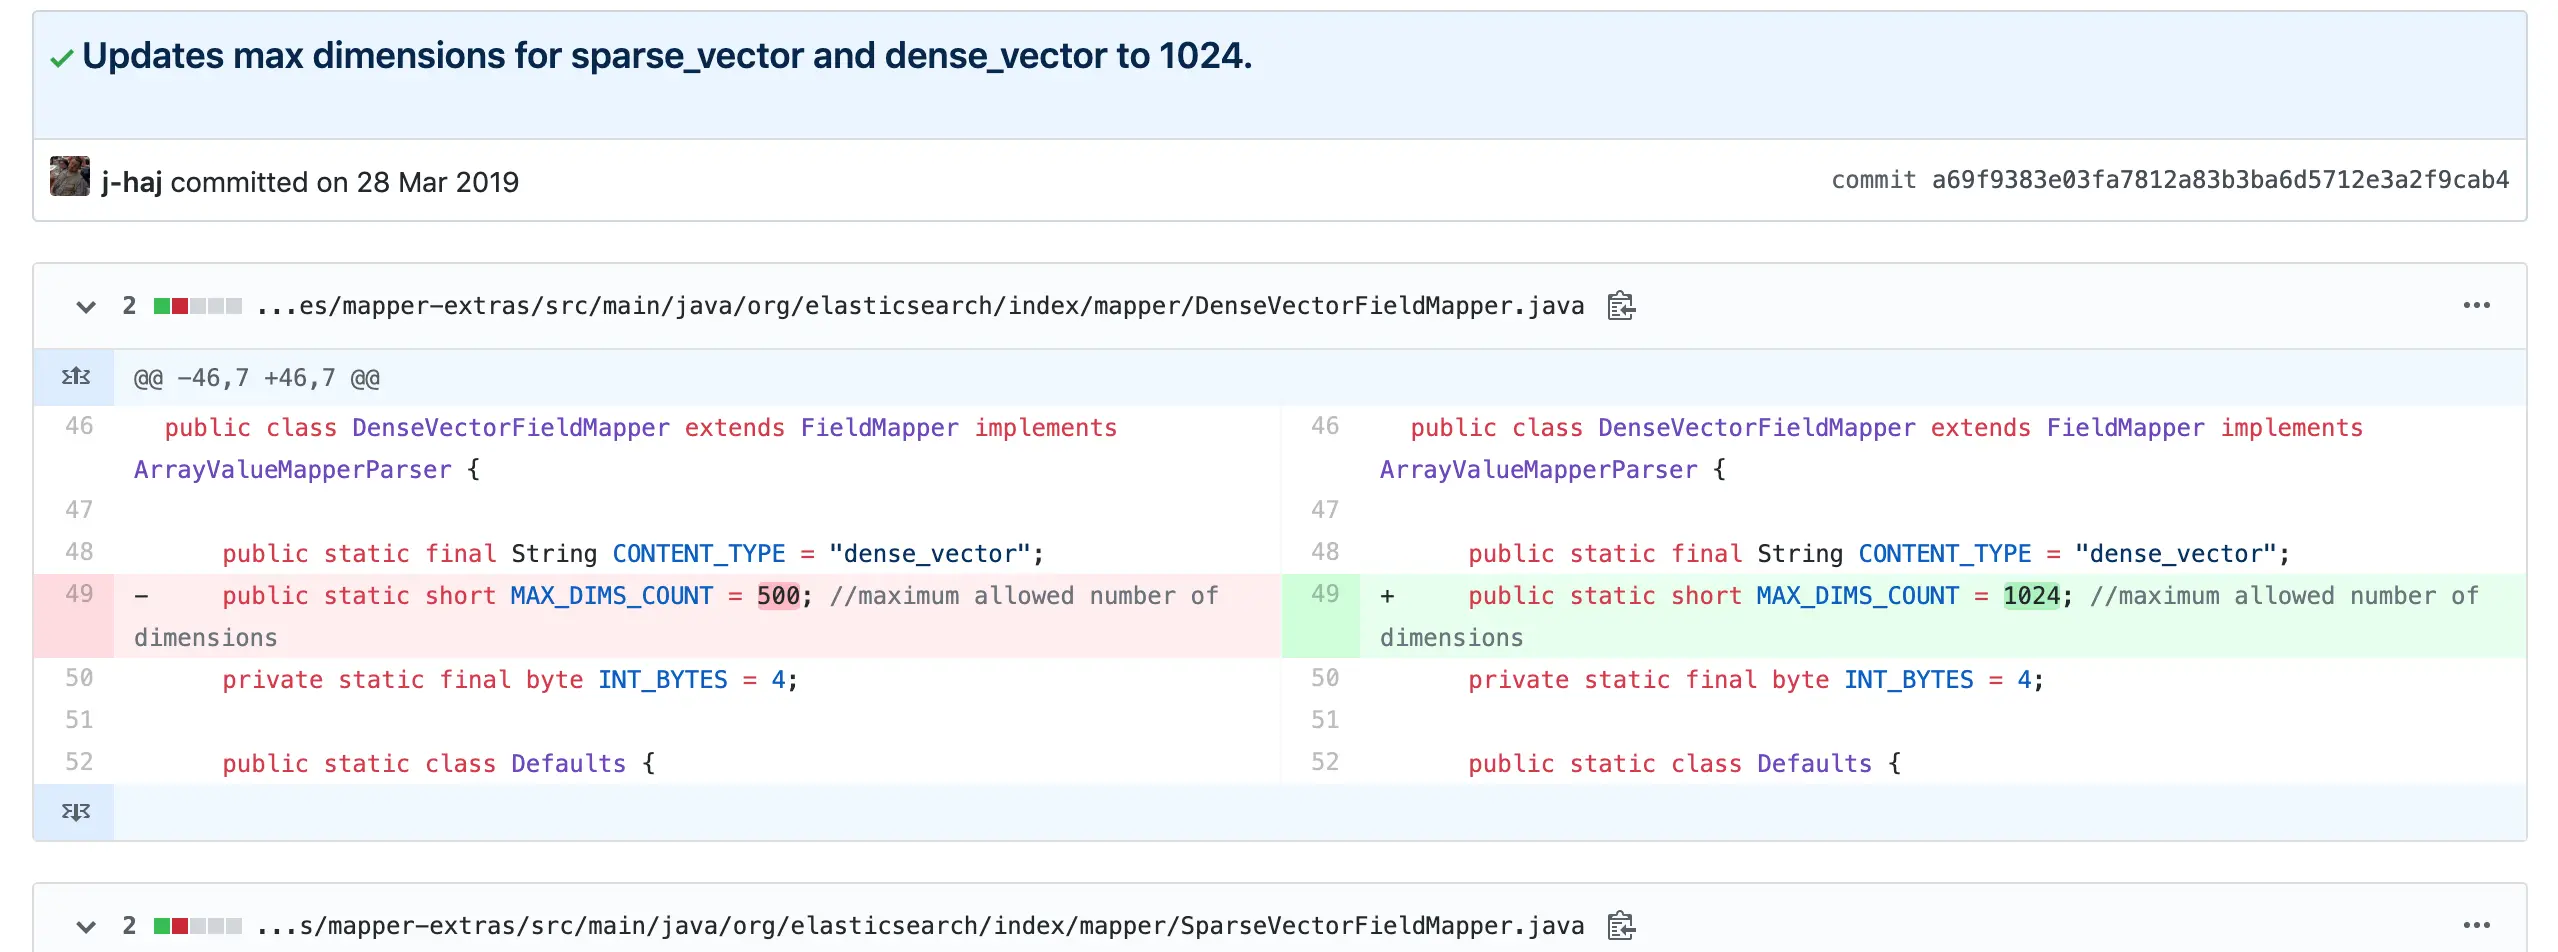This screenshot has height=952, width=2558.
Task: Select the hunk header @@ -46,7 +46,7 @@
Action: pyautogui.click(x=257, y=378)
